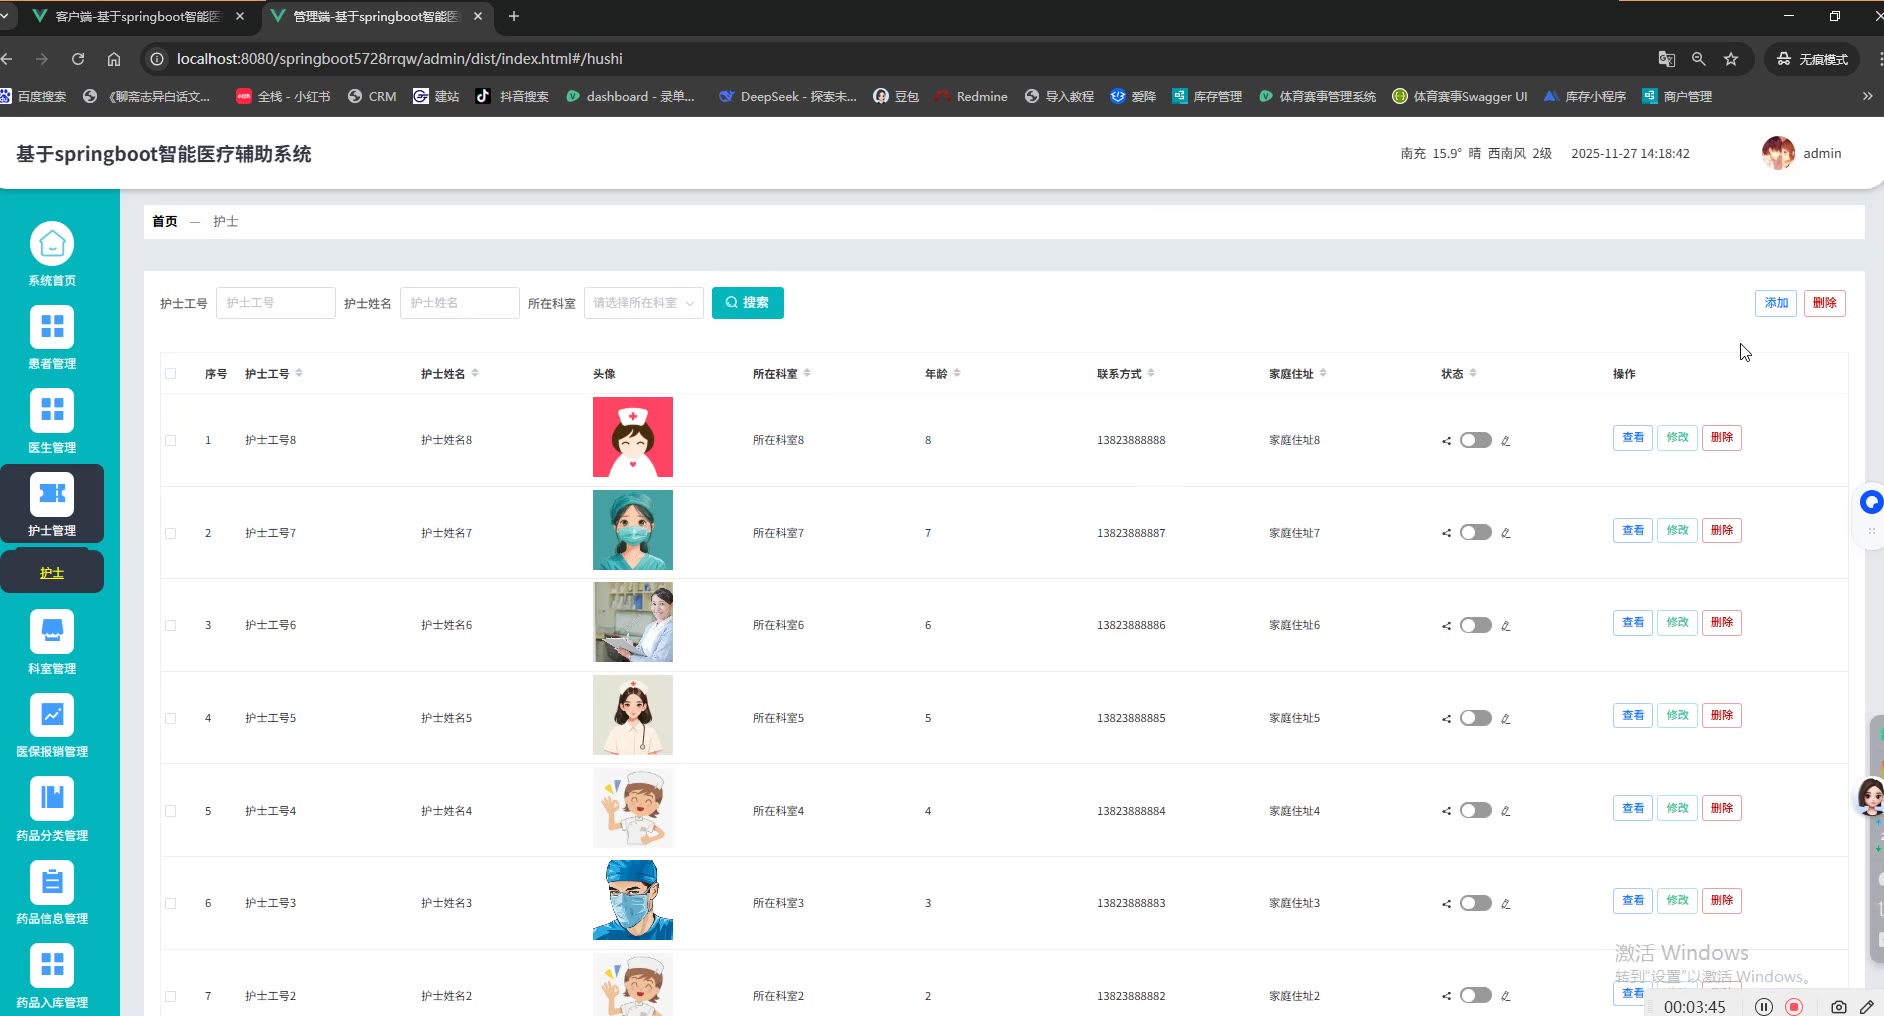The image size is (1884, 1016).
Task: Toggle status switch for 护士姓名5
Action: coord(1475,718)
